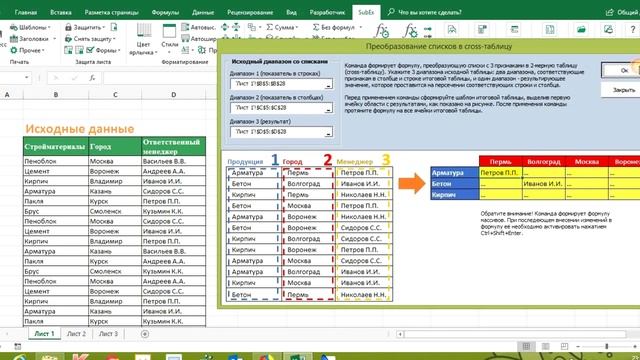Switch to Page Break Preview icon
Screen dimensions: 640x360
tap(564, 347)
